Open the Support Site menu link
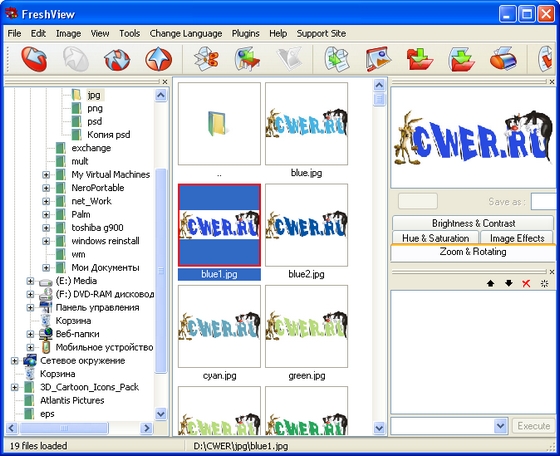This screenshot has width=560, height=456. (321, 34)
